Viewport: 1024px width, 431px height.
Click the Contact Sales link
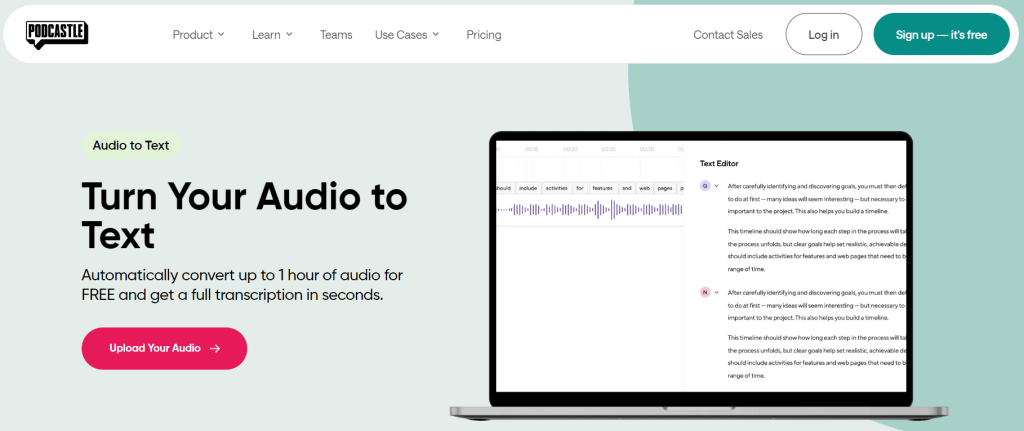click(x=728, y=34)
